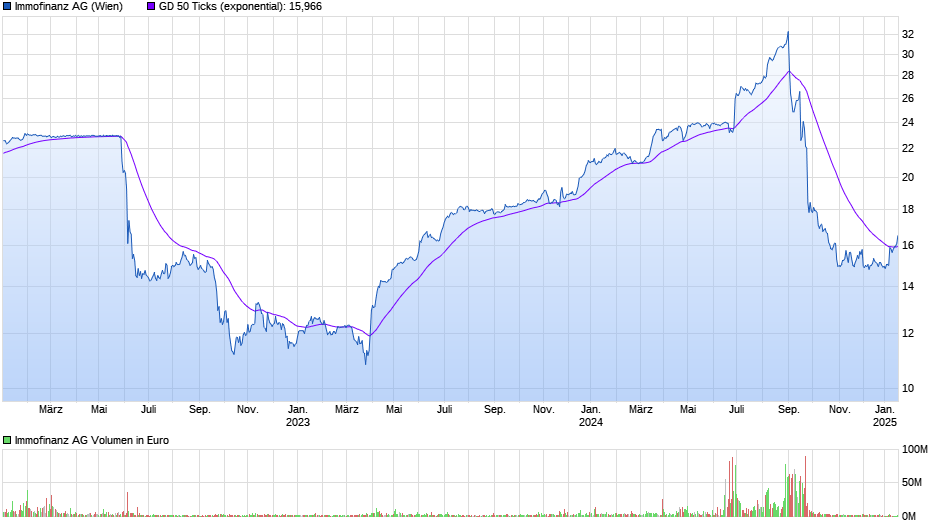Screen dimensions: 940x526
Task: Click the 32 price axis label
Action: point(908,34)
